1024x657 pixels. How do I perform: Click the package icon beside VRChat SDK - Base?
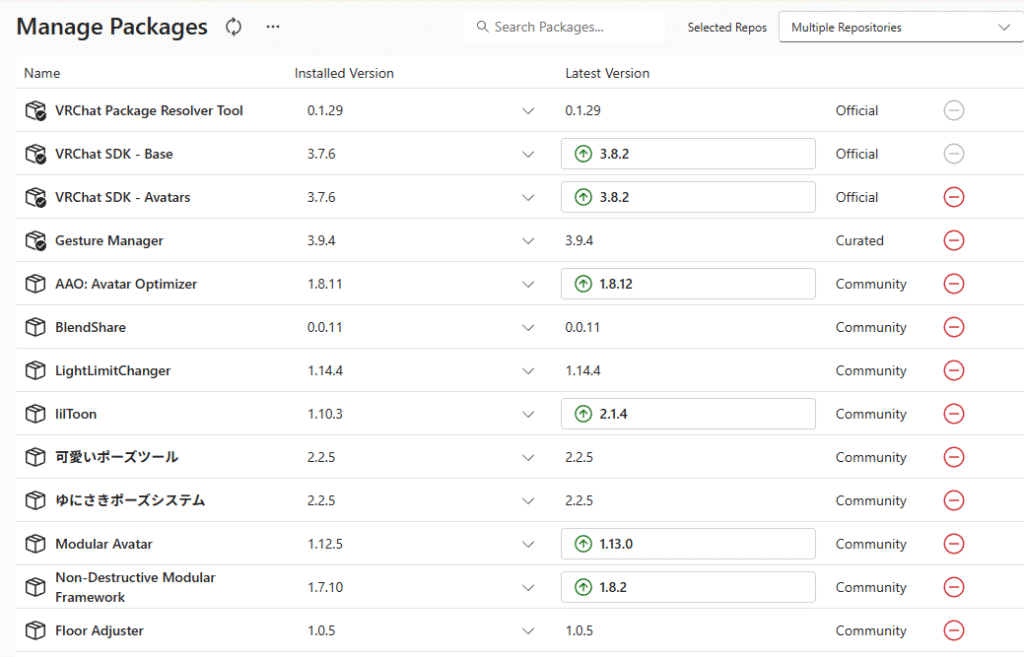pos(35,154)
